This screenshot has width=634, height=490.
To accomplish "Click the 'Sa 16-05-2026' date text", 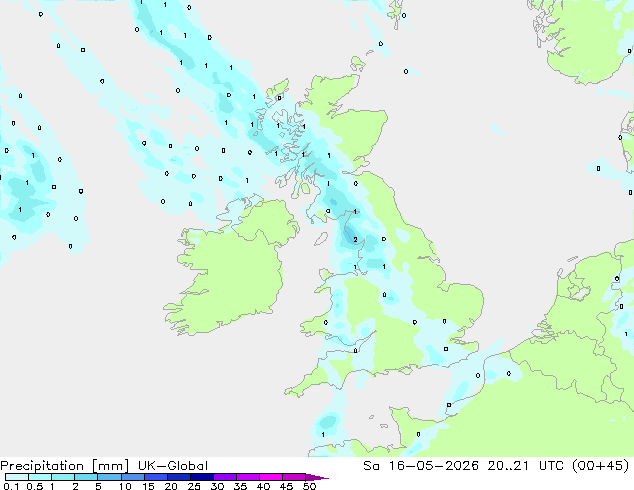I will [421, 466].
